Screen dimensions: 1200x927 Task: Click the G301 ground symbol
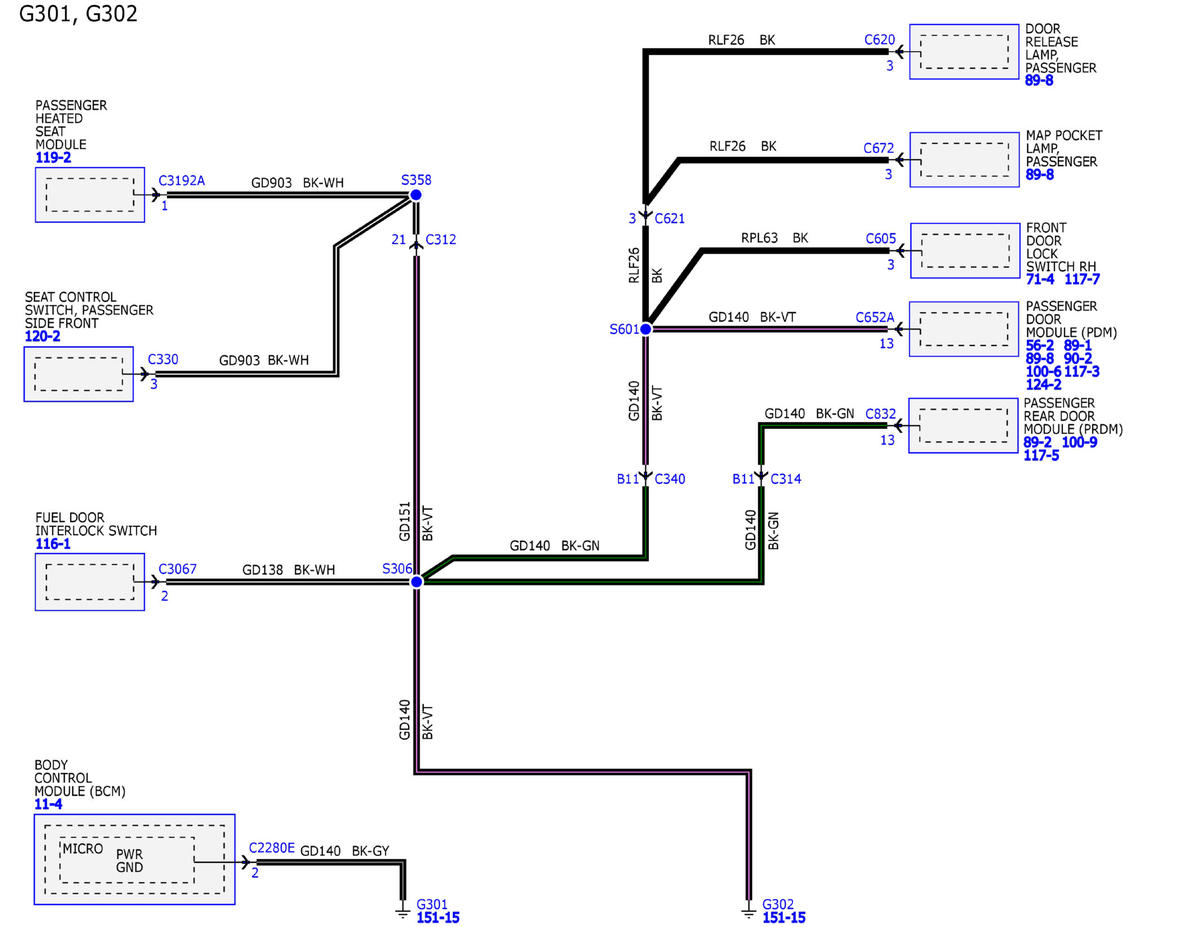pyautogui.click(x=402, y=910)
